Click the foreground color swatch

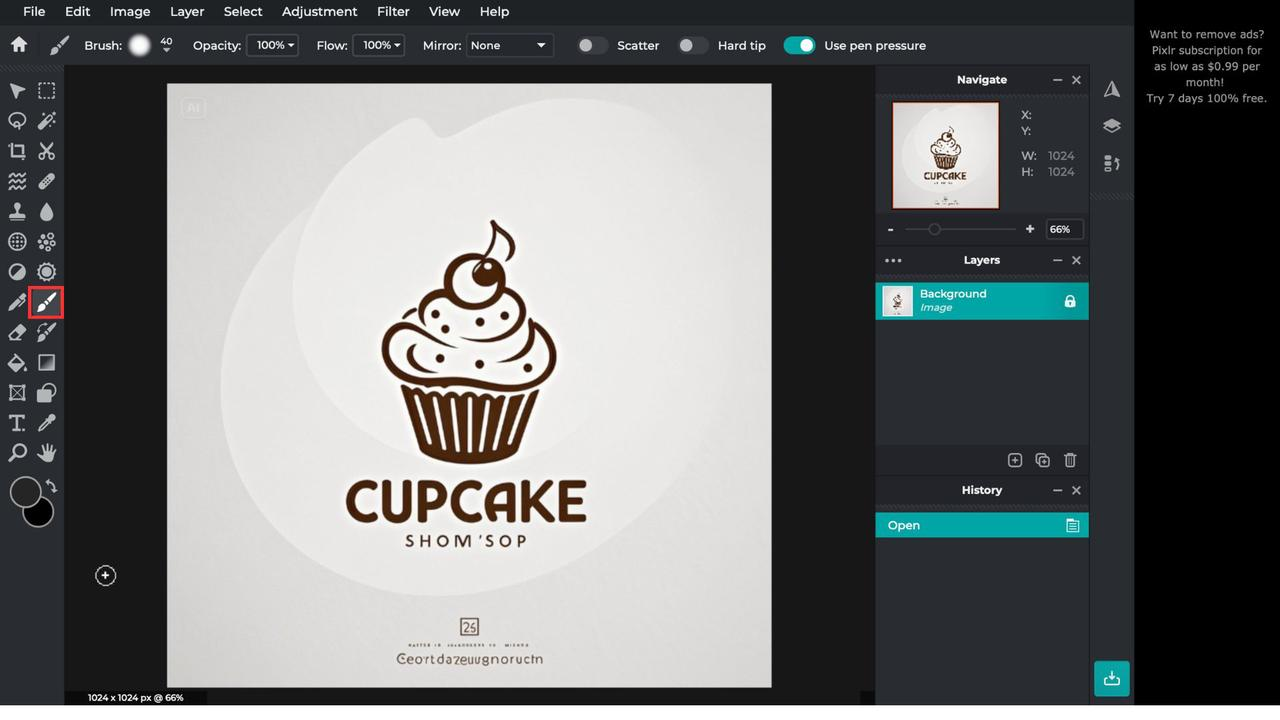coord(25,491)
